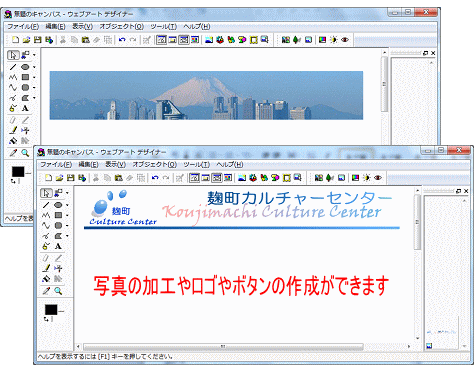Select Ellipse tool in back window toolbox
The height and width of the screenshot is (372, 475).
[x=25, y=67]
